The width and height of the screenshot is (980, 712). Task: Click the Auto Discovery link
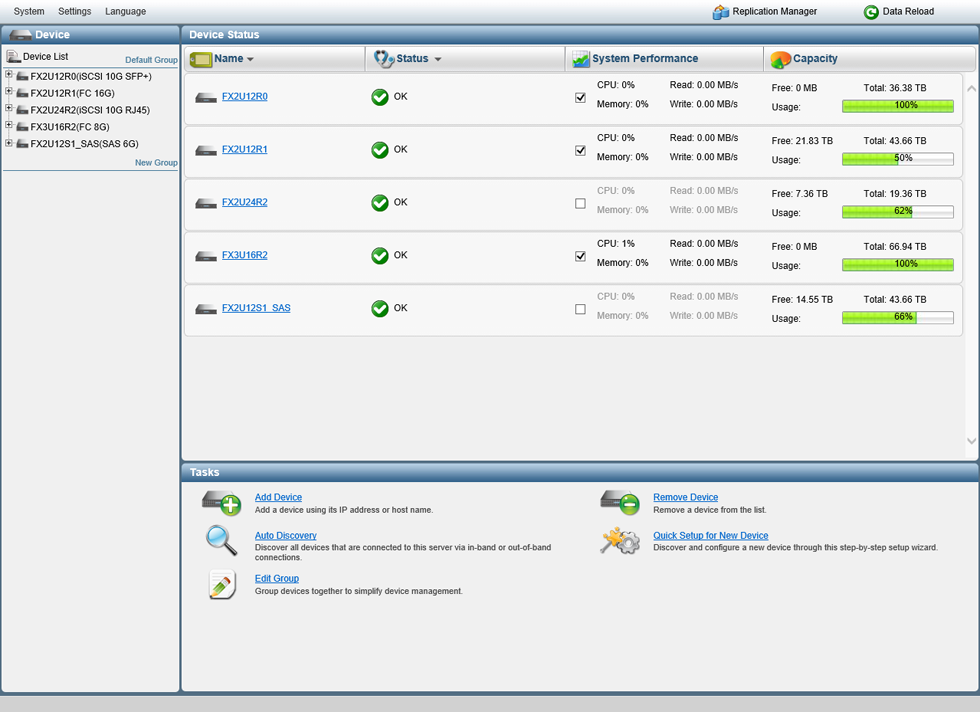286,535
